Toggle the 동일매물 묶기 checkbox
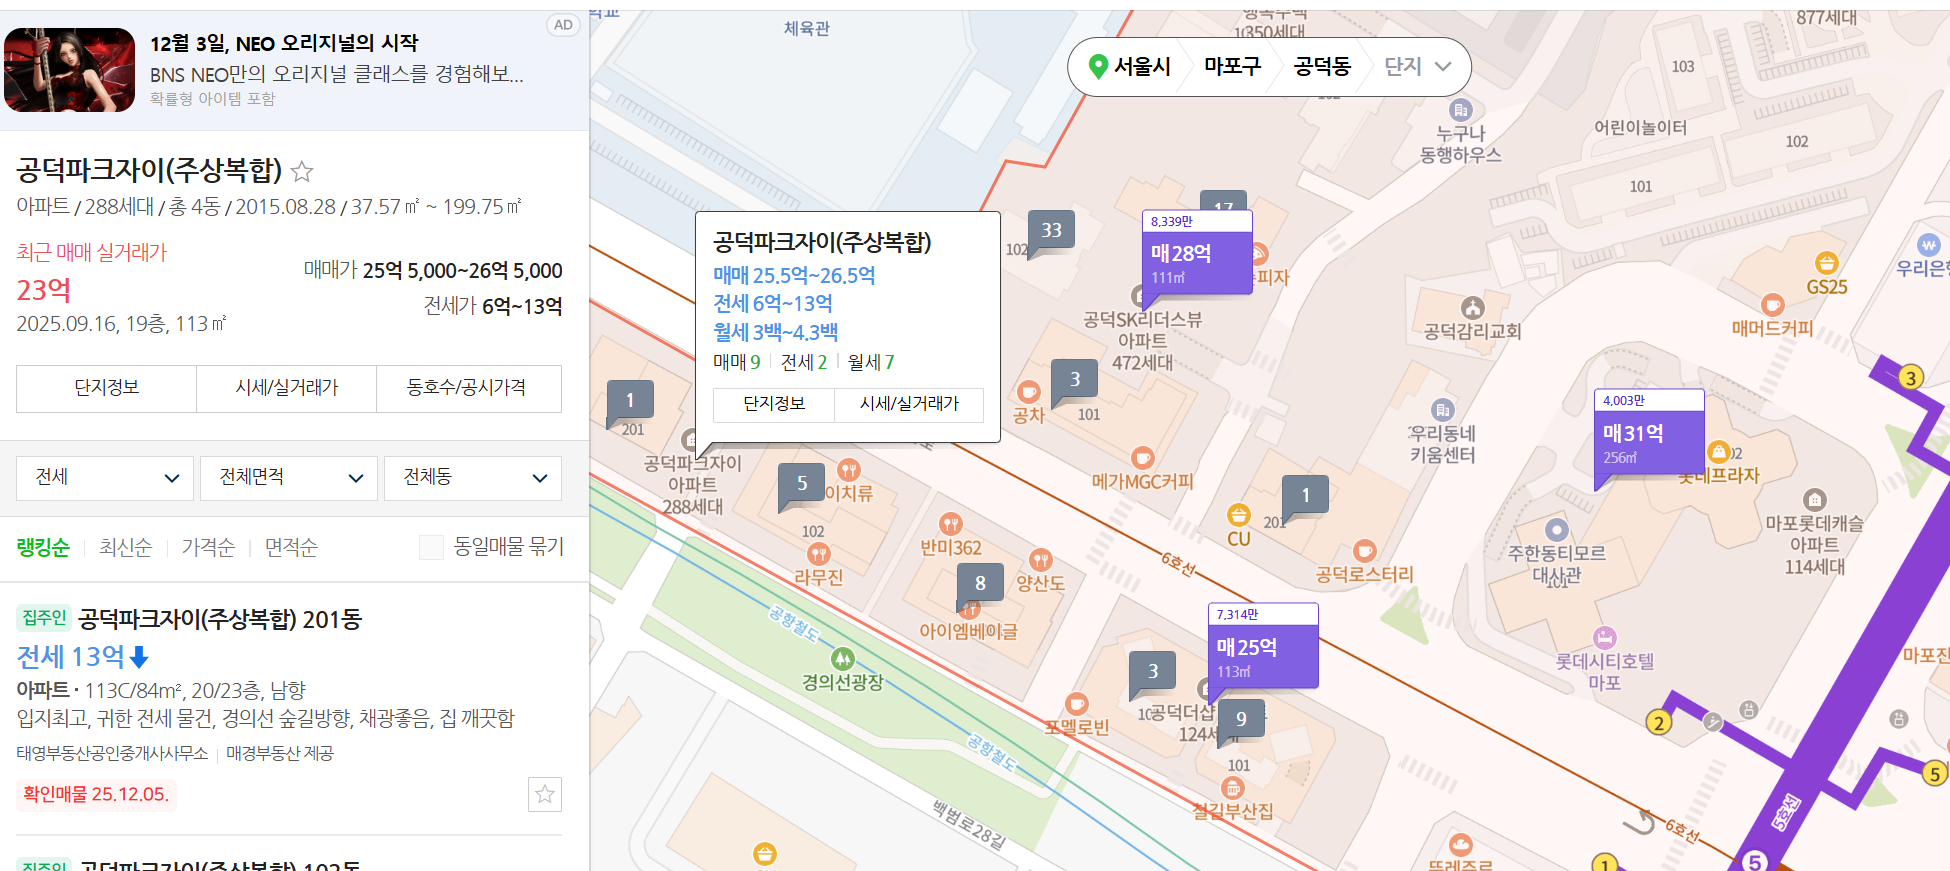Viewport: 1950px width, 871px height. [x=431, y=547]
